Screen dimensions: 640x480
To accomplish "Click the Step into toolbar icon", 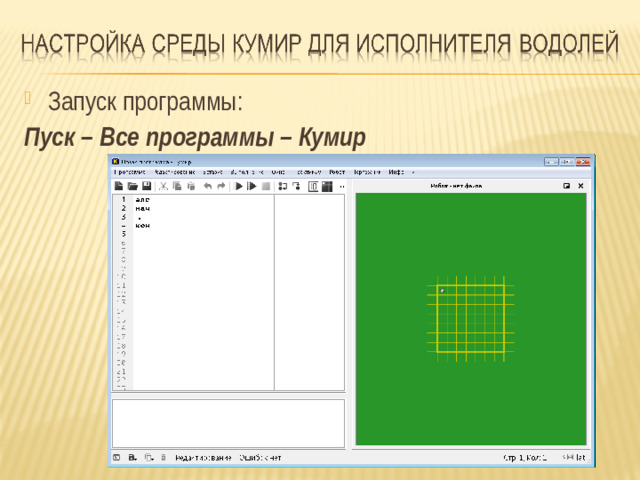I will coord(282,186).
